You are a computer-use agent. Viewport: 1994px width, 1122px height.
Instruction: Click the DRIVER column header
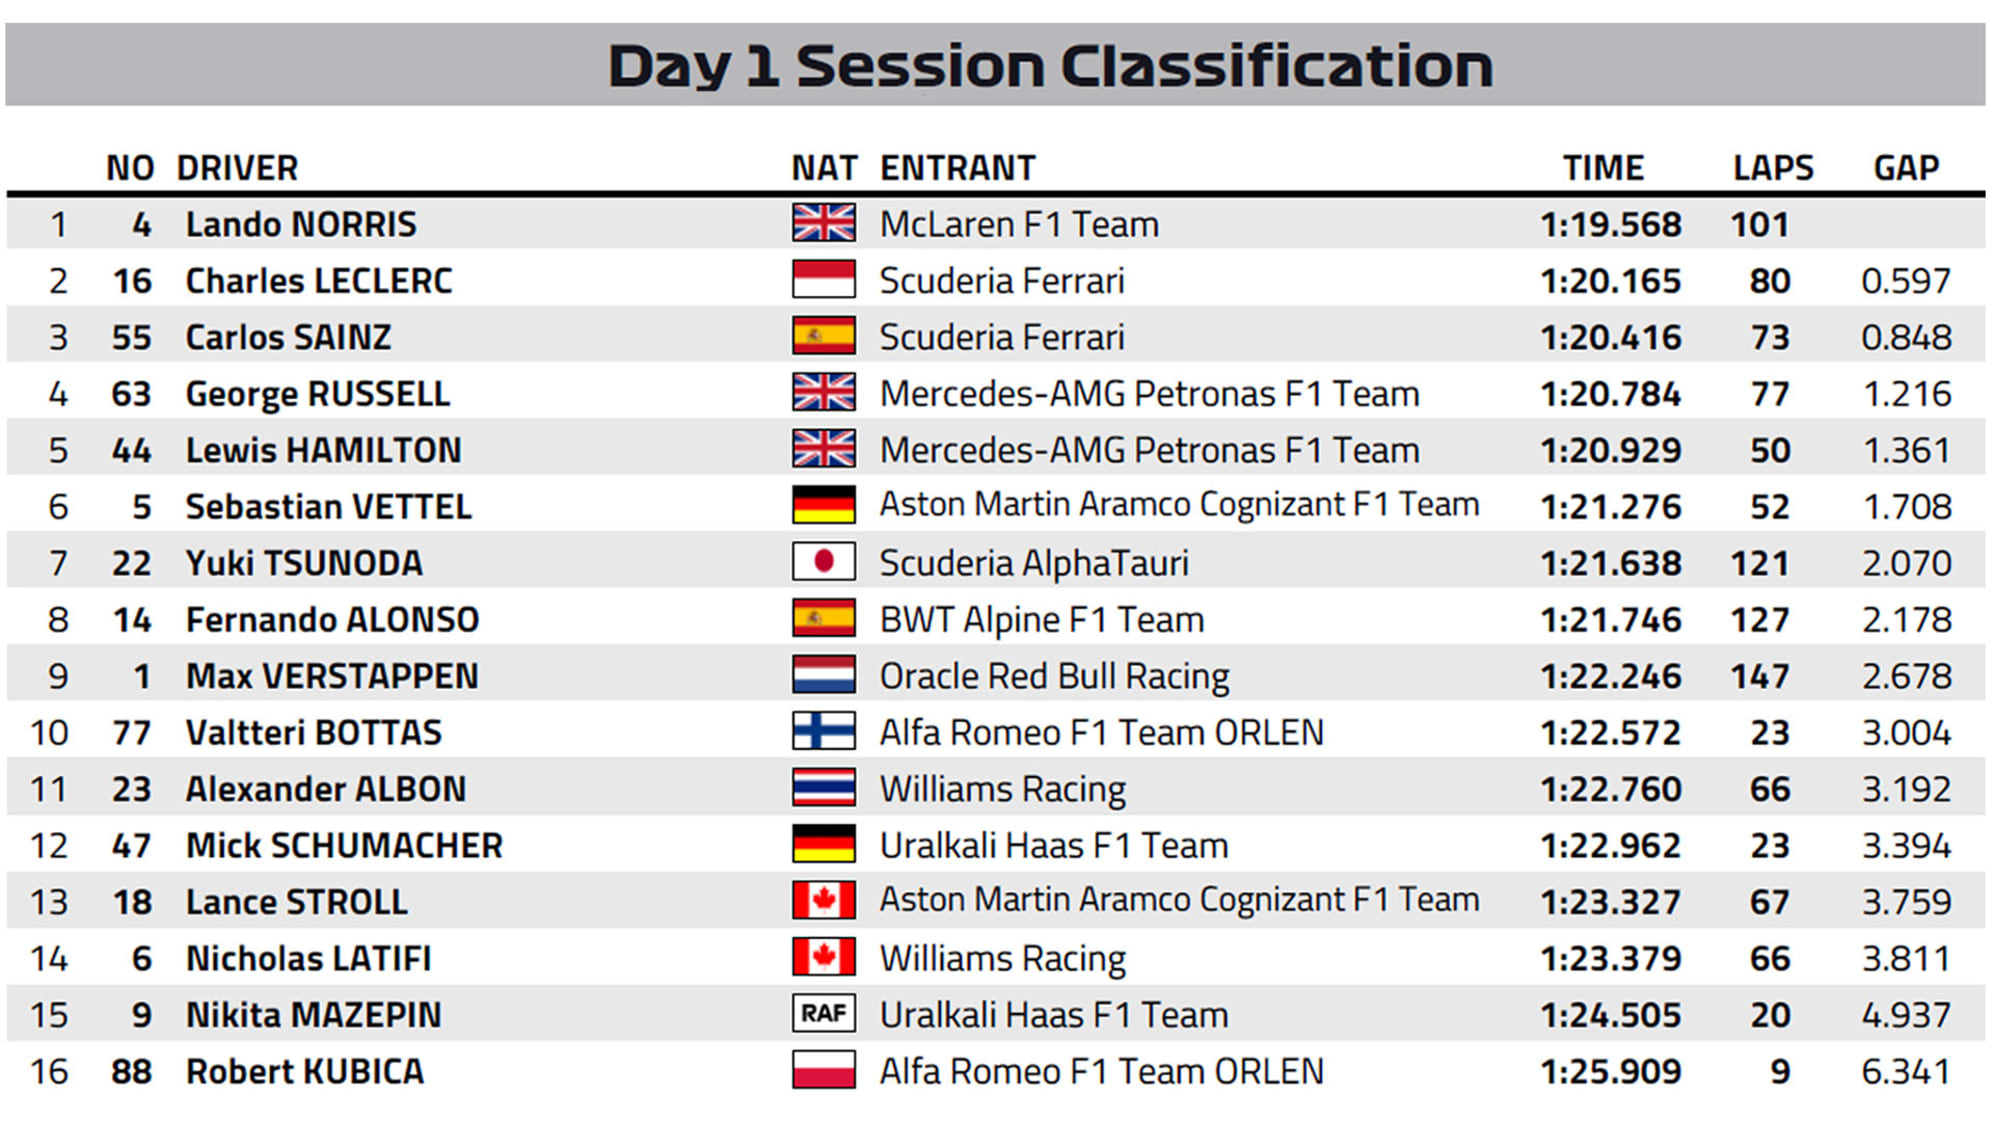point(237,167)
